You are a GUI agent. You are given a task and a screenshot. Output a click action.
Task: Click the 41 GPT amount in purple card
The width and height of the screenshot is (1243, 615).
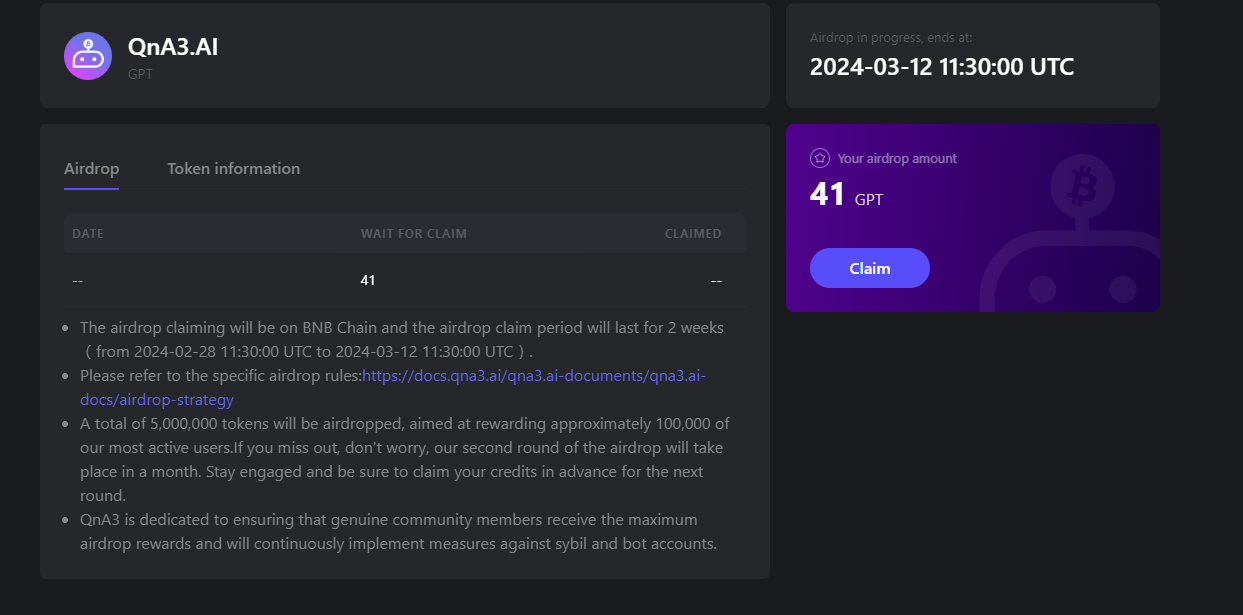point(846,194)
